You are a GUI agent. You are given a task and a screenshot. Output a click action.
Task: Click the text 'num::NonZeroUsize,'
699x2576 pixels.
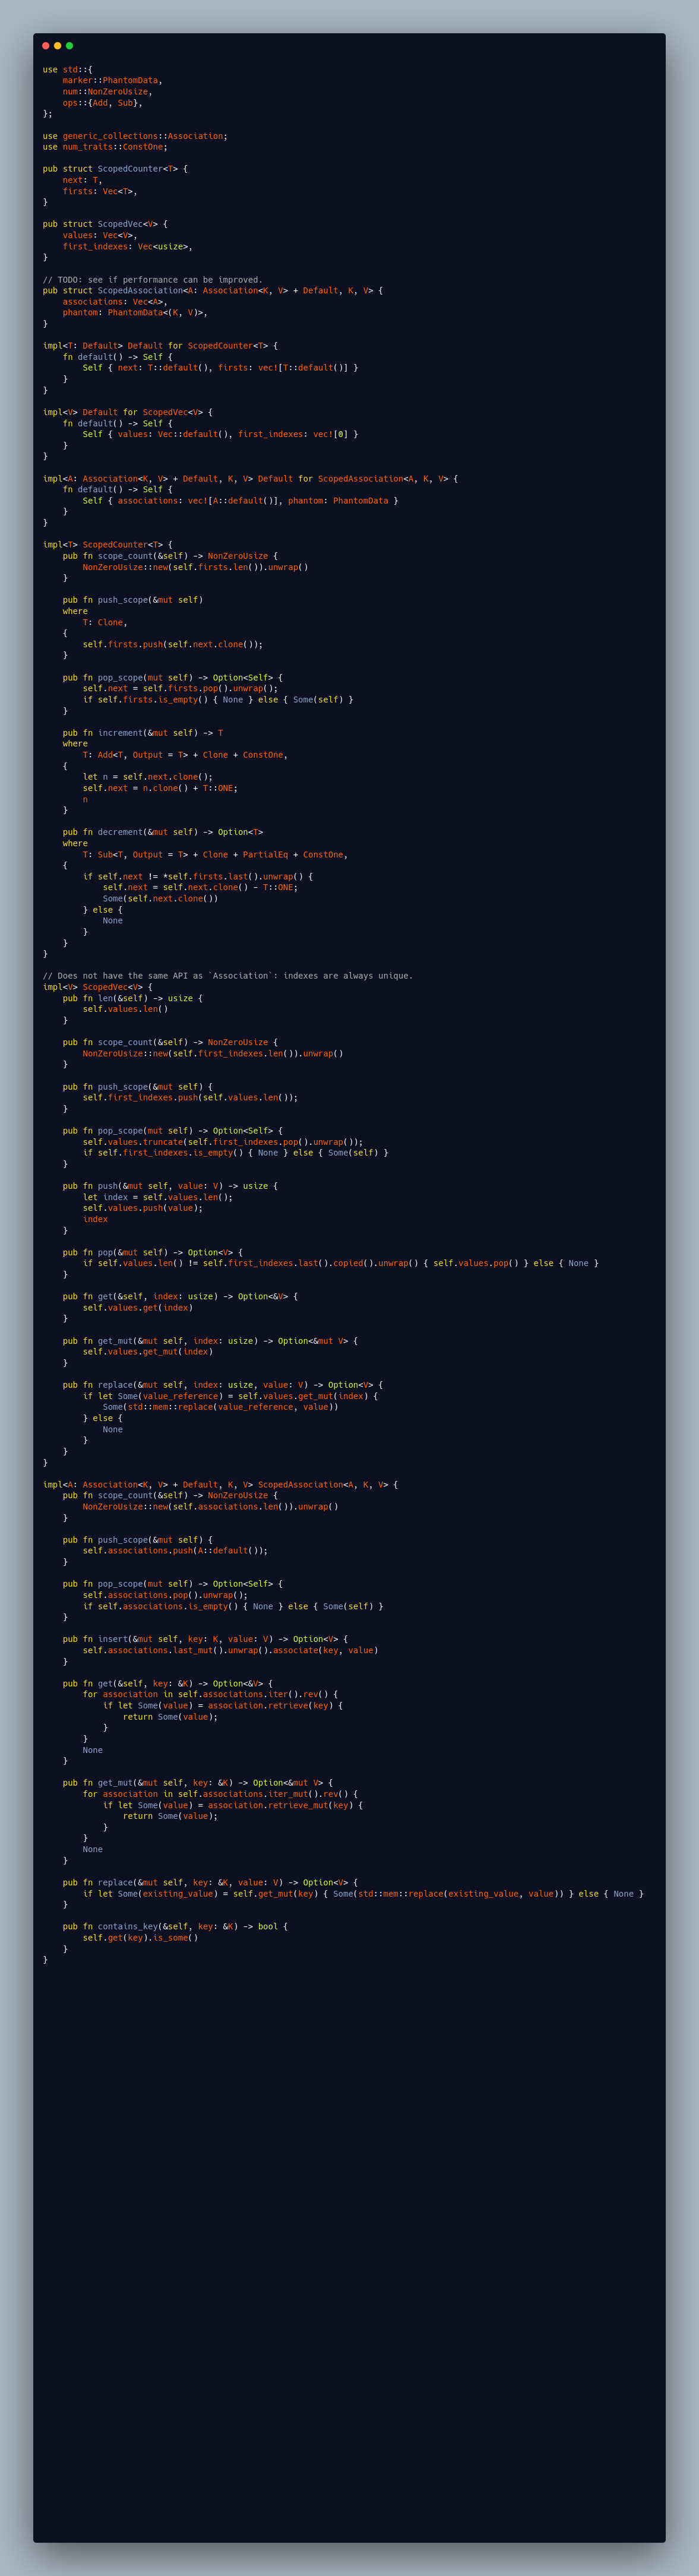[x=108, y=92]
